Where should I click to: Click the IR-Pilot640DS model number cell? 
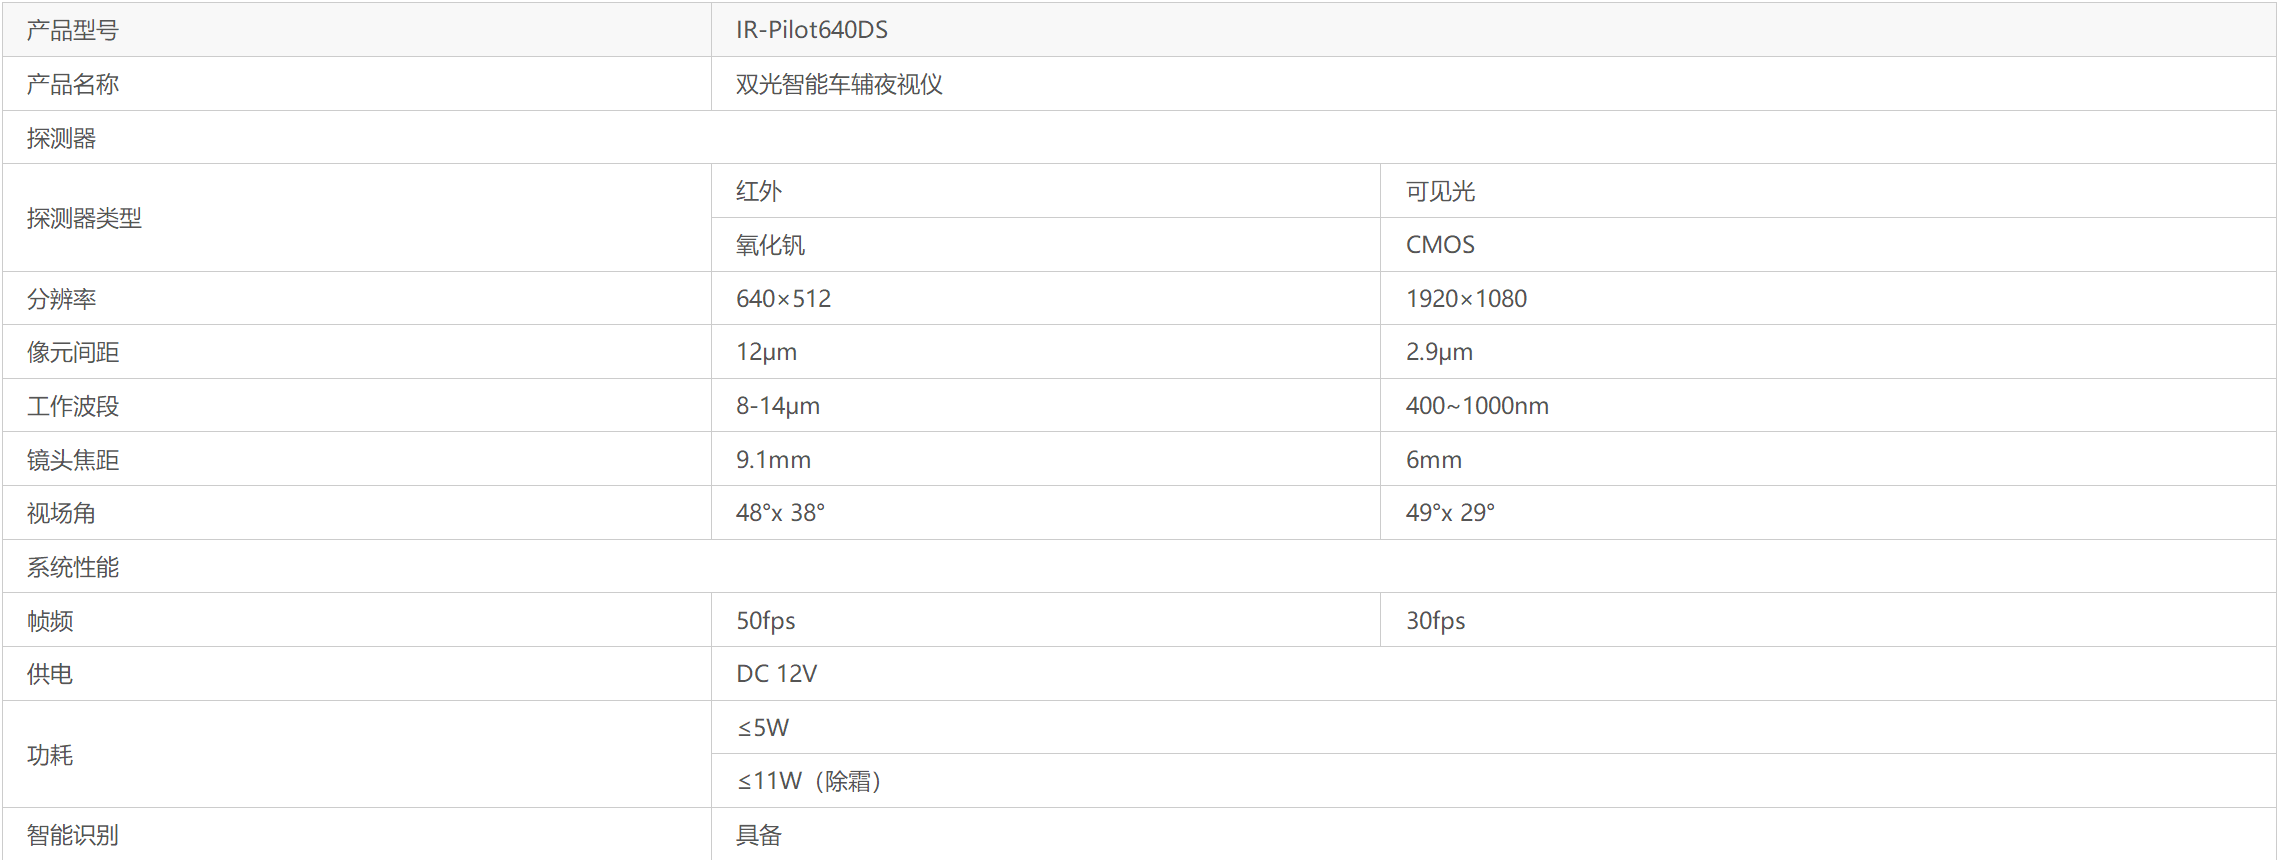[x=811, y=30]
